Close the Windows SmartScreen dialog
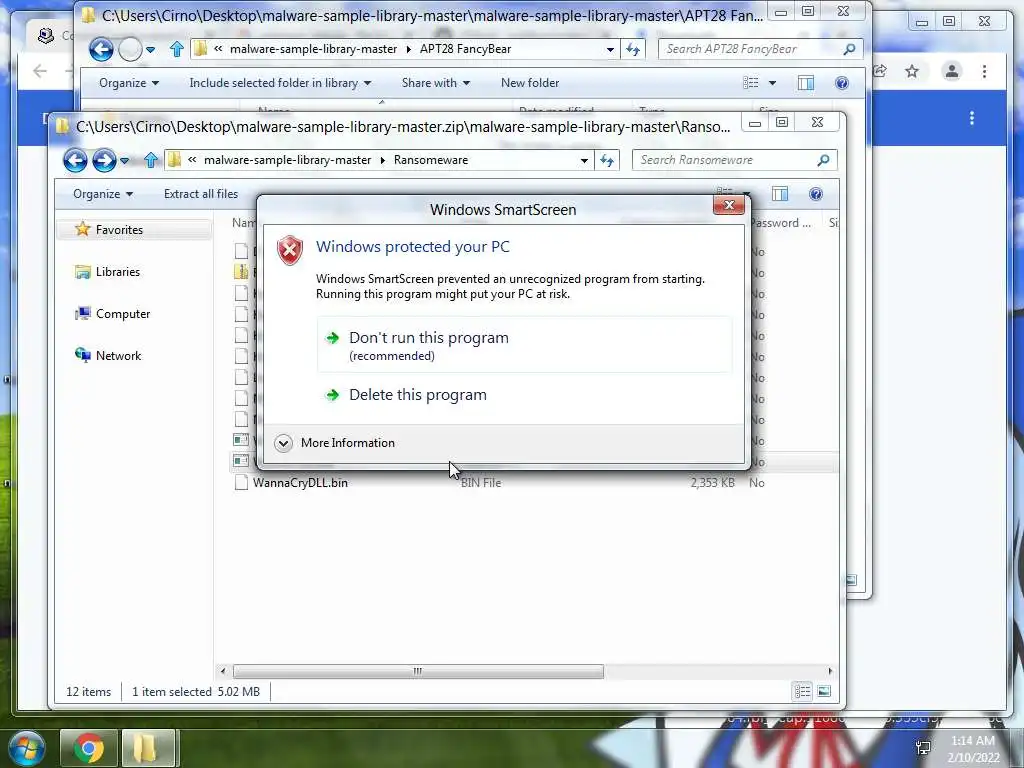Screen dimensions: 1024x768 [x=729, y=205]
